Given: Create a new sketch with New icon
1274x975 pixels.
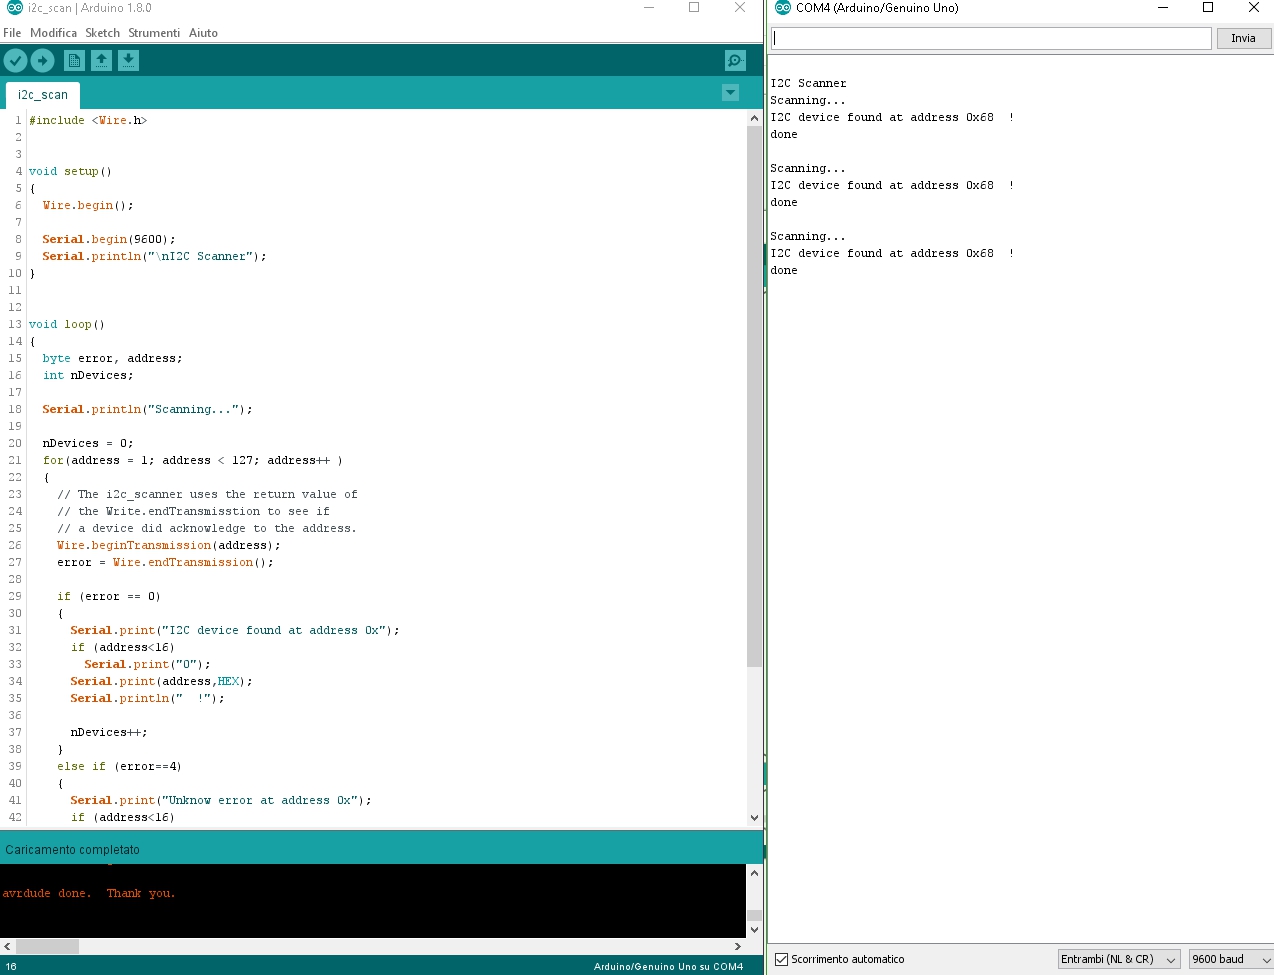Looking at the screenshot, I should (x=74, y=61).
